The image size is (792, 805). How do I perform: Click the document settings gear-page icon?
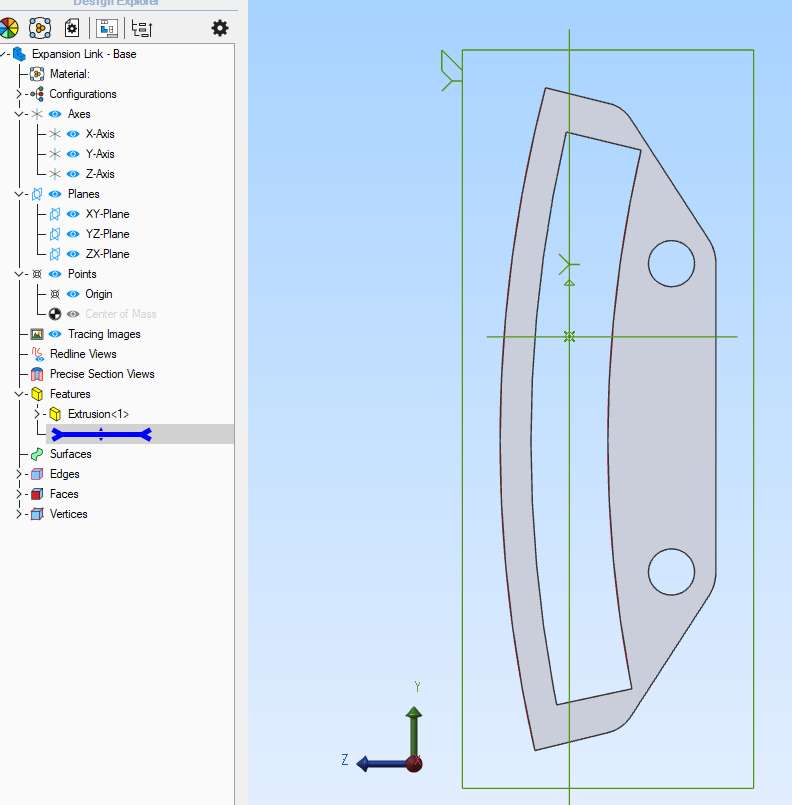click(72, 28)
